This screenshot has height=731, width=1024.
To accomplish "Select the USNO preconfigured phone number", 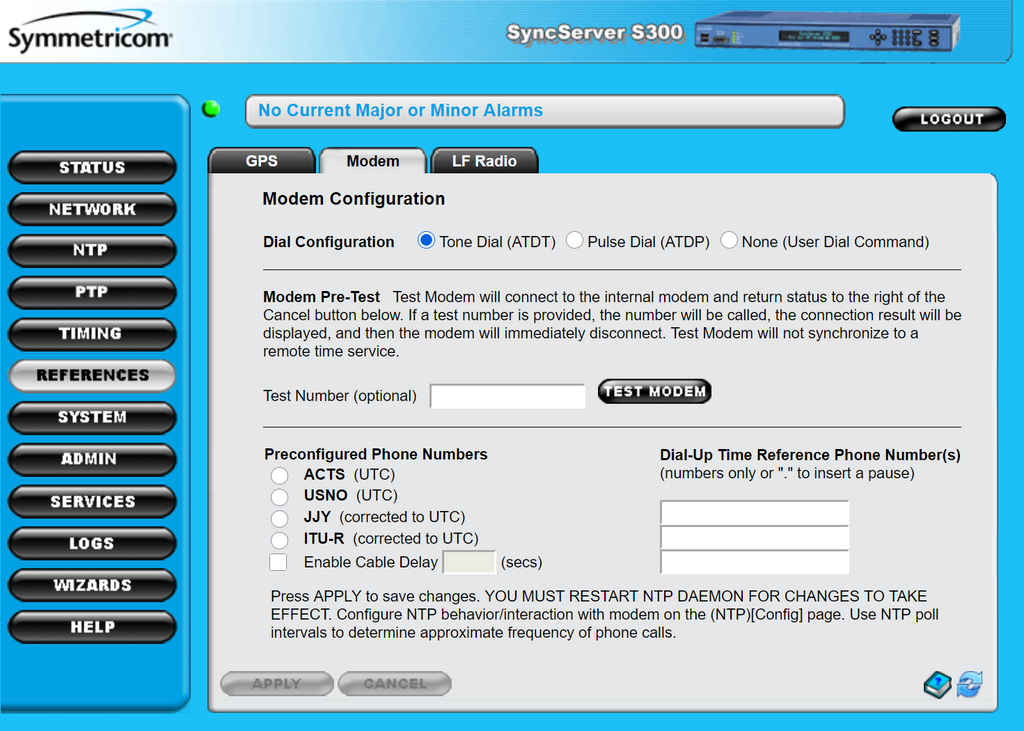I will click(279, 496).
